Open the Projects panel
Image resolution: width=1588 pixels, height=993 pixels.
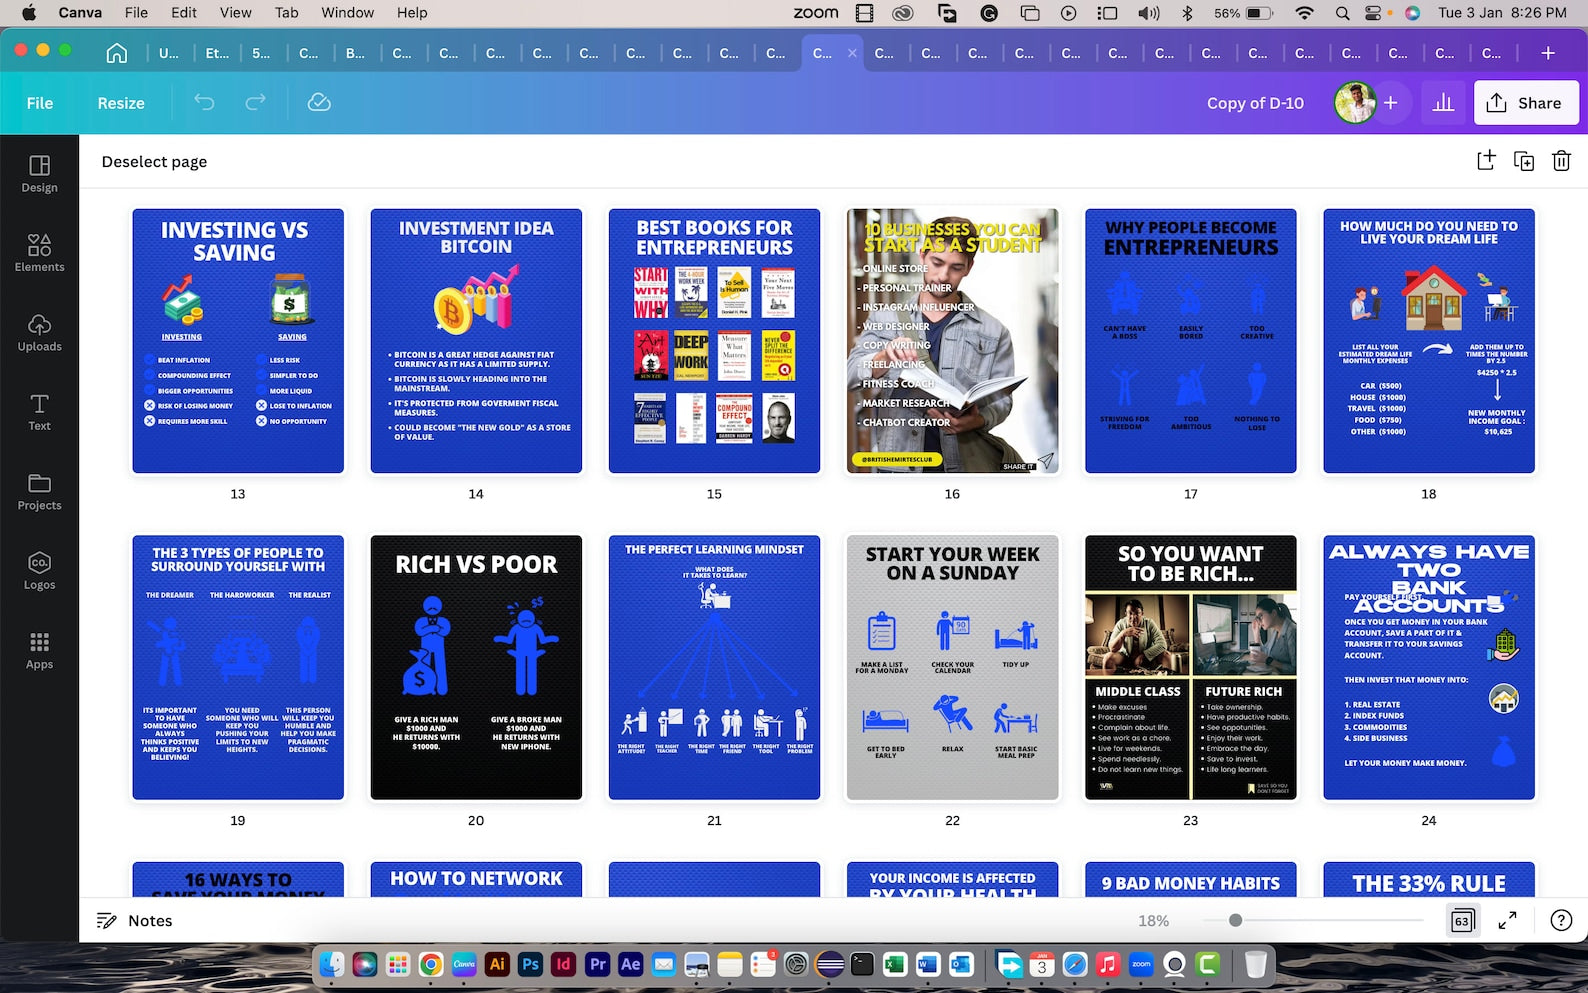click(39, 492)
